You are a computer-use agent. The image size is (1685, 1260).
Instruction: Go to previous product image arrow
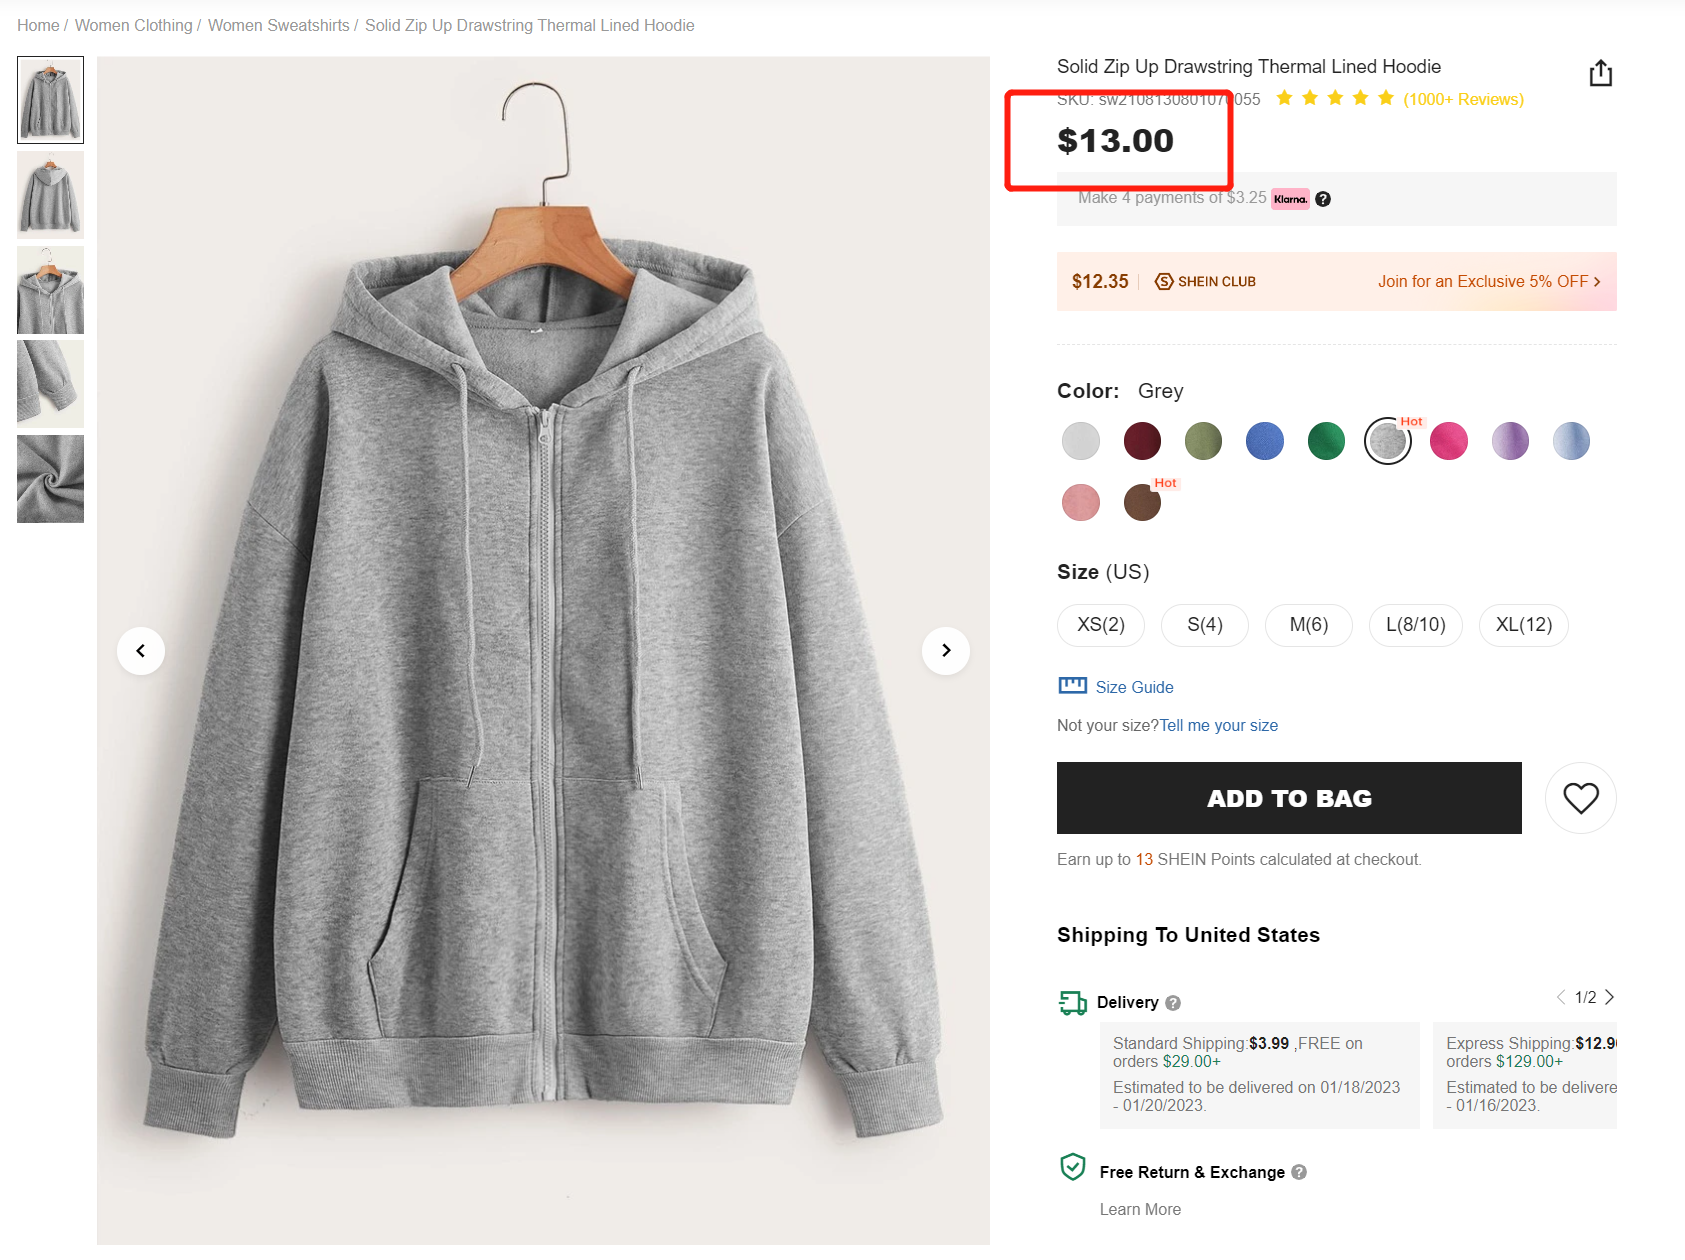click(x=141, y=651)
